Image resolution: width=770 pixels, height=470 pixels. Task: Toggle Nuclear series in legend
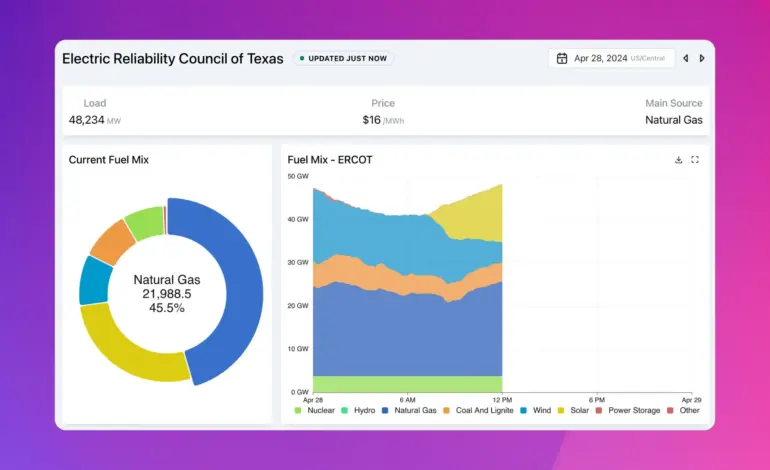[314, 410]
